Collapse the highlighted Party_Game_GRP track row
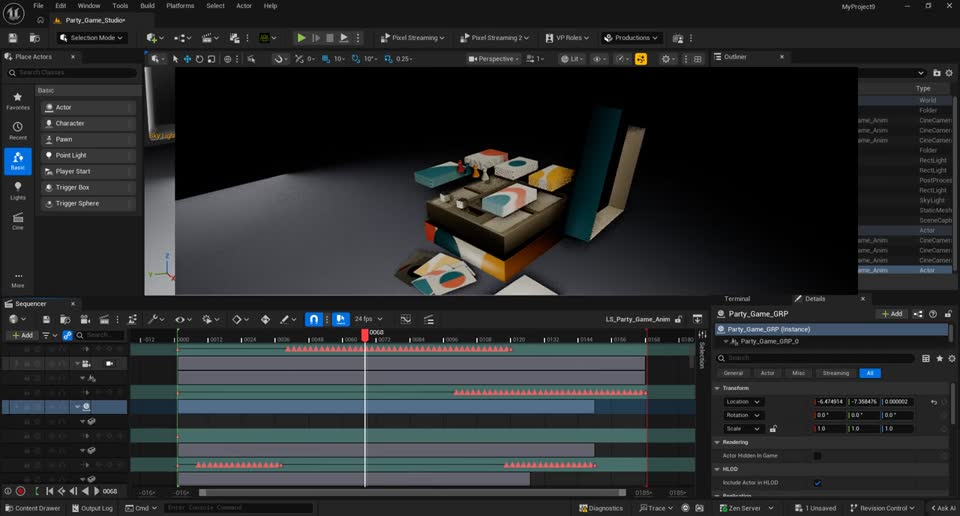Image resolution: width=960 pixels, height=516 pixels. click(77, 406)
